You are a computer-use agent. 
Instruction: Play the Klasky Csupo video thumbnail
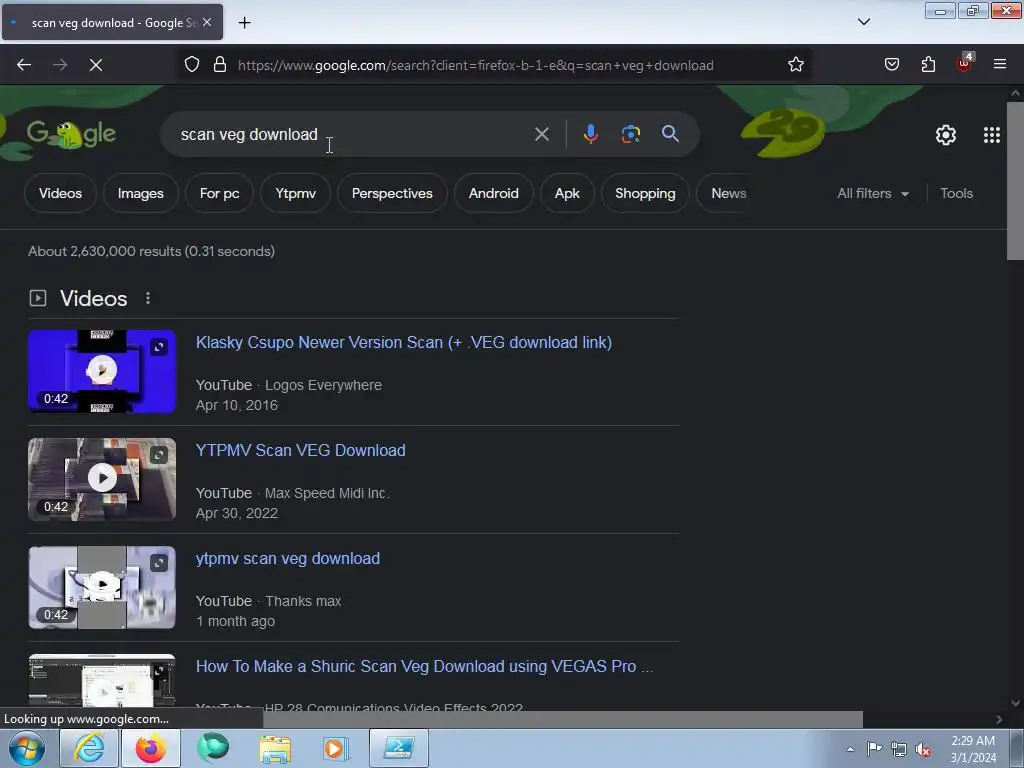tap(102, 371)
